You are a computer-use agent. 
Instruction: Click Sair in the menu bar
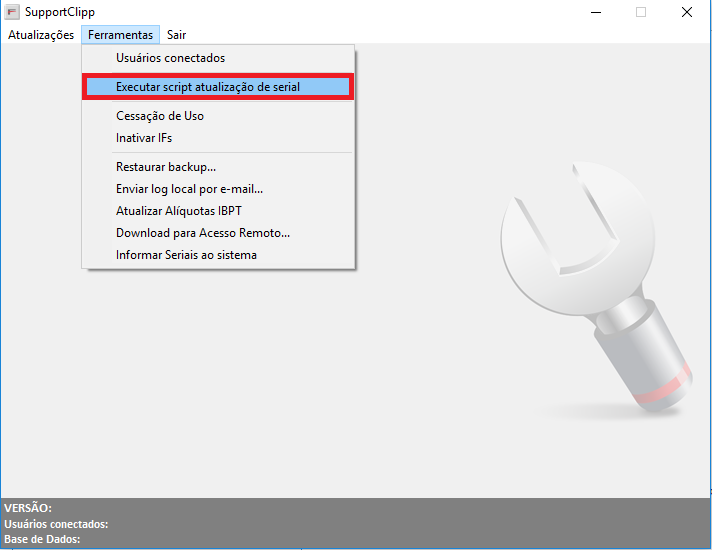[x=176, y=35]
